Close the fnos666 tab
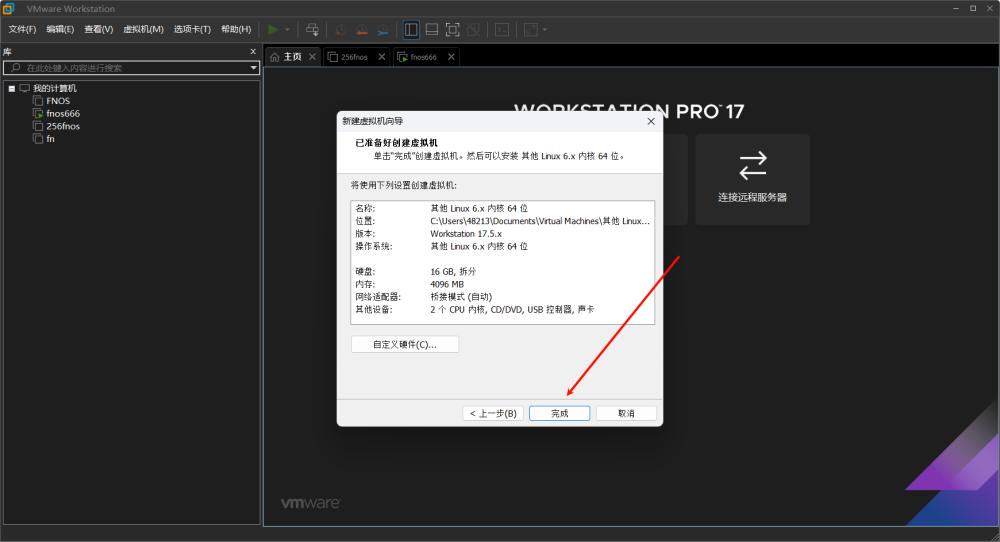The height and width of the screenshot is (542, 1000). click(451, 57)
